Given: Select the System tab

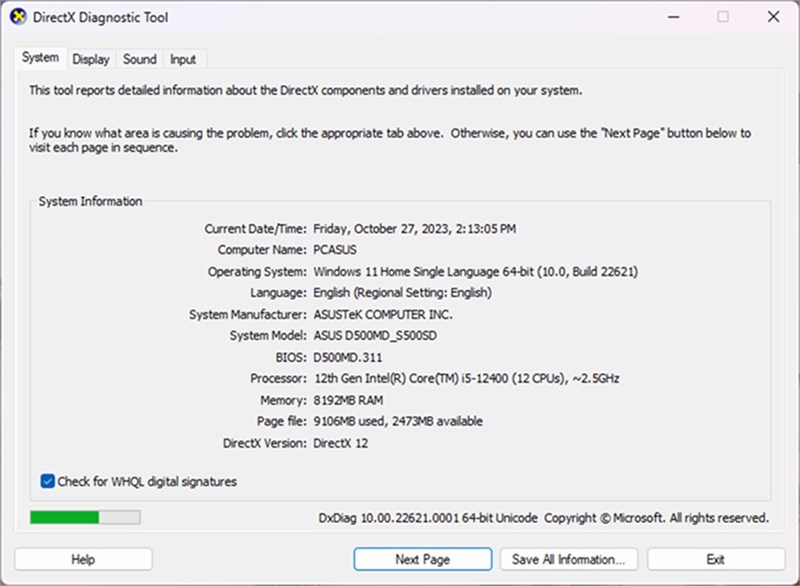Looking at the screenshot, I should (x=40, y=58).
